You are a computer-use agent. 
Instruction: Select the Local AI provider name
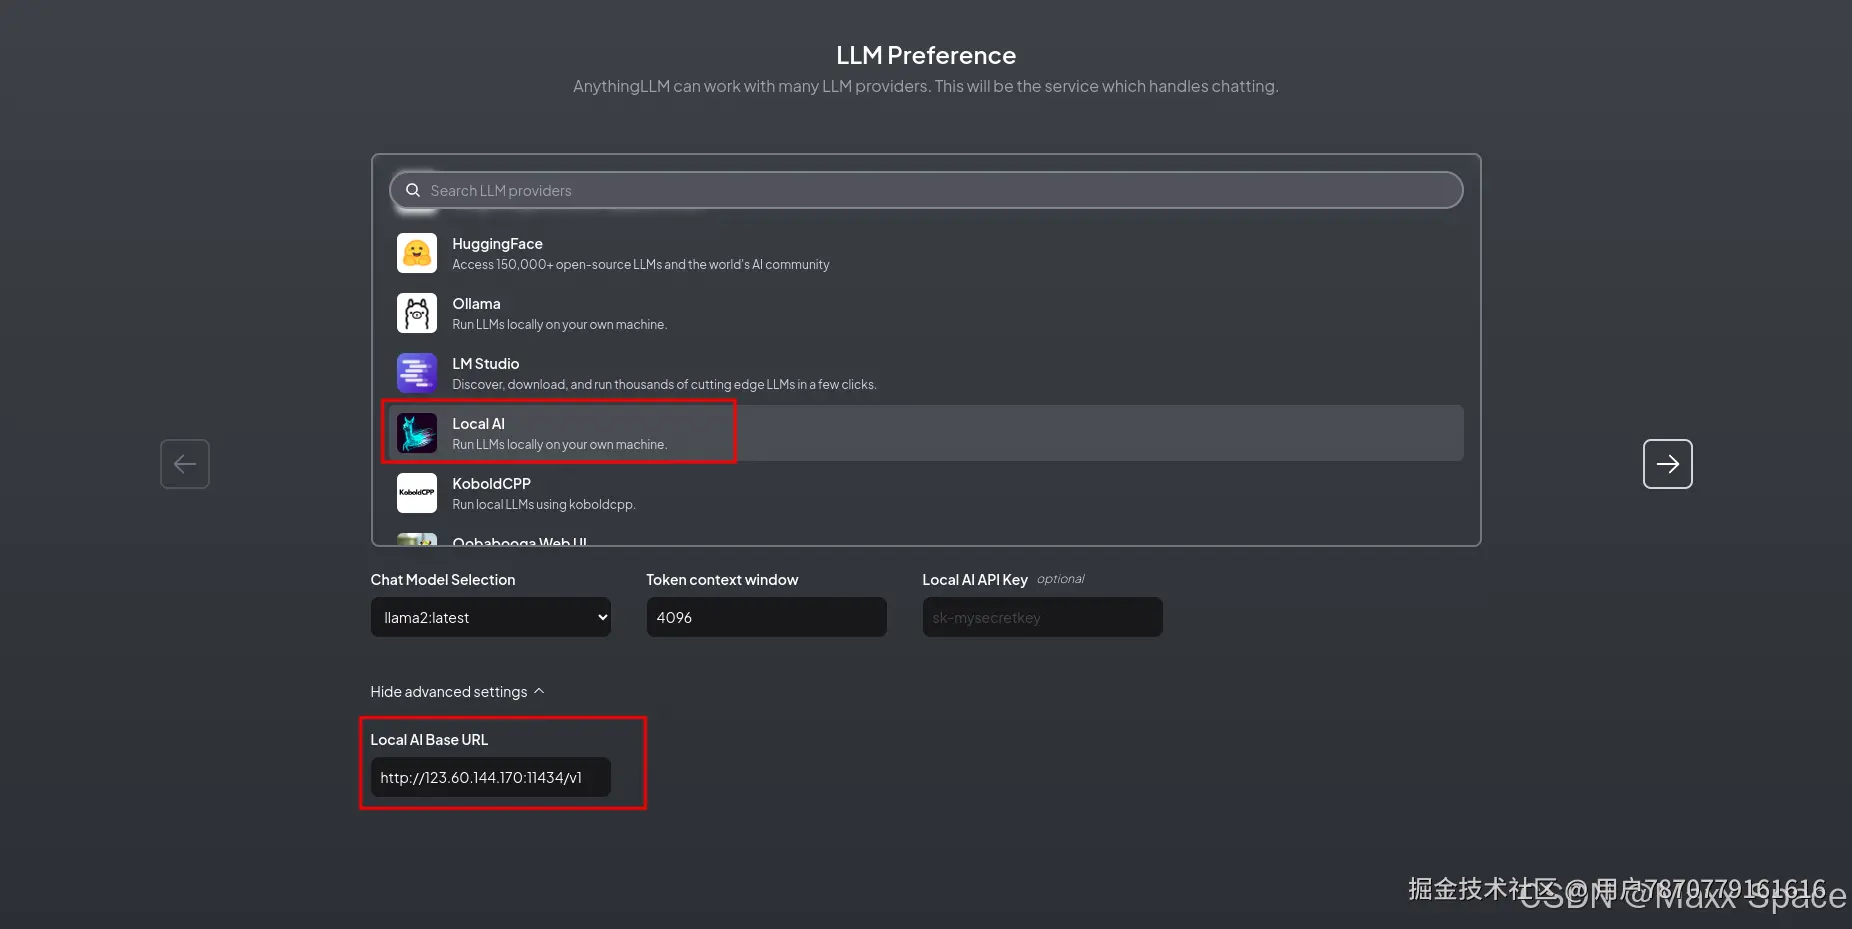pos(478,424)
